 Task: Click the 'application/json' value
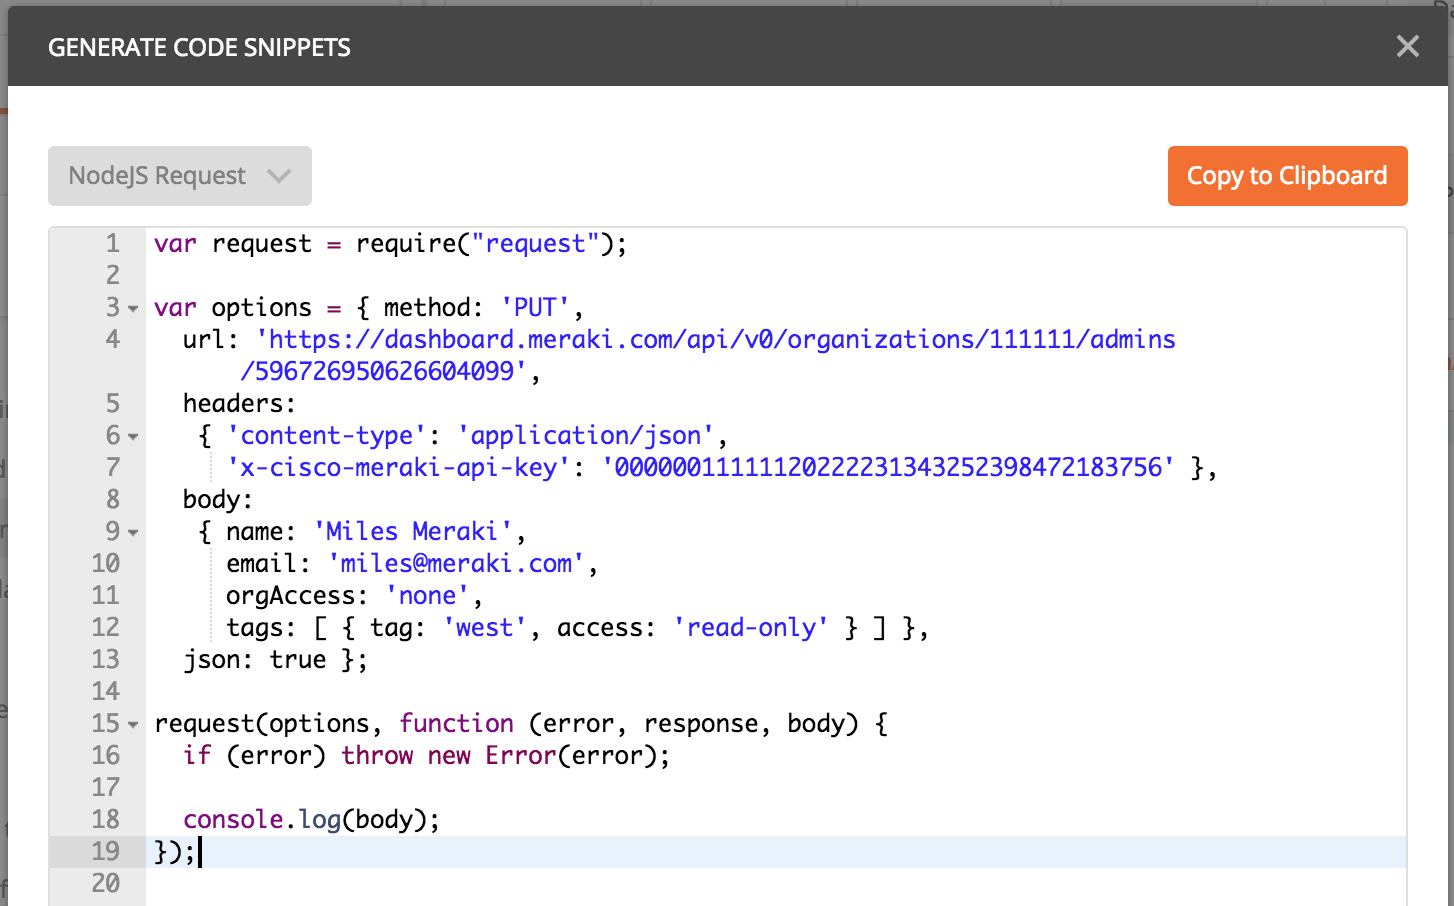pos(586,435)
